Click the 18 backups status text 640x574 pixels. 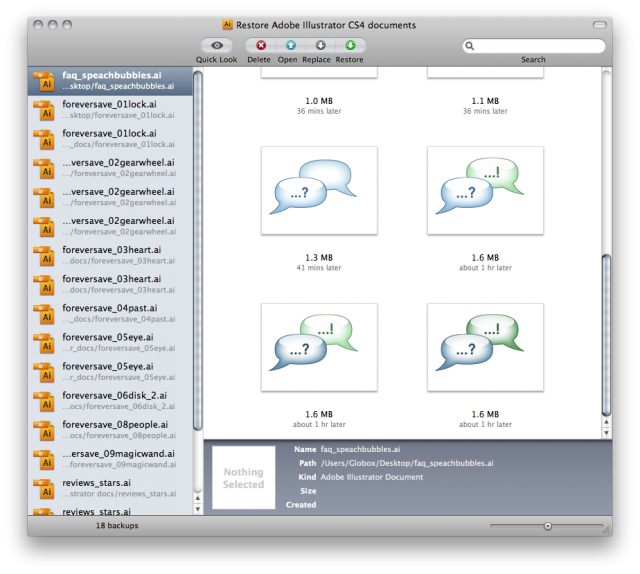117,525
